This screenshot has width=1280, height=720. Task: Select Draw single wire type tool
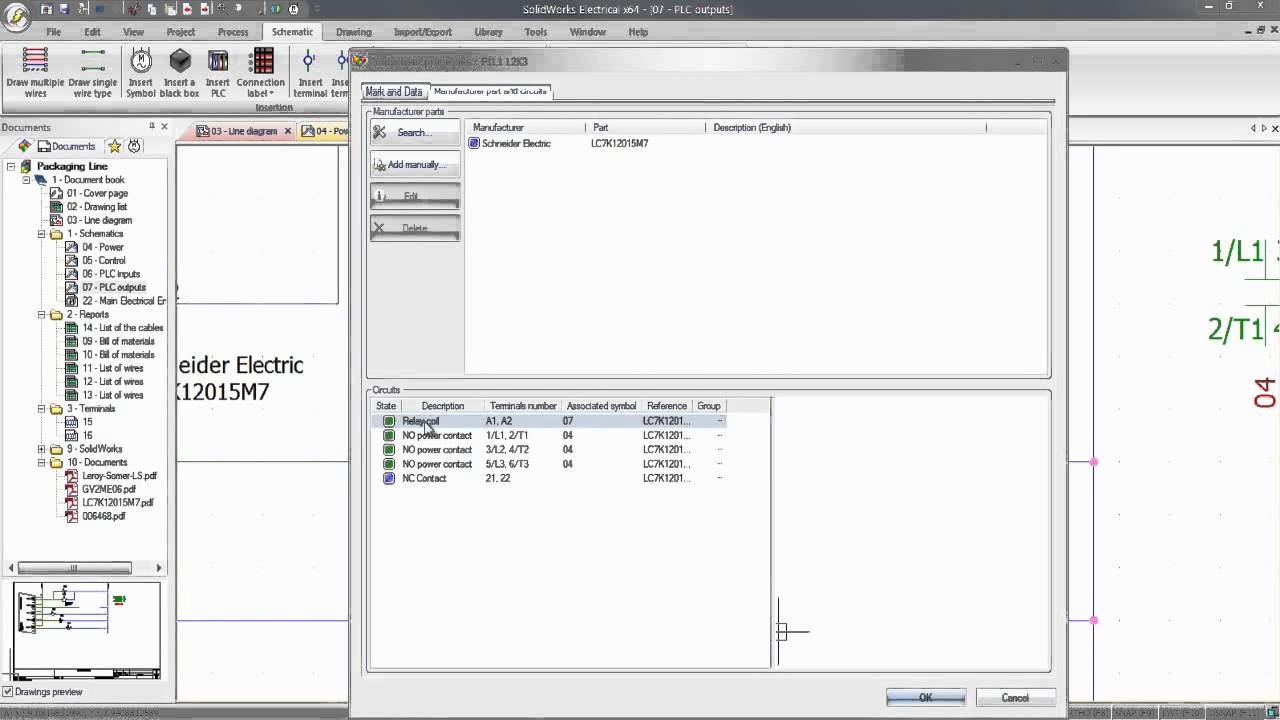pyautogui.click(x=92, y=73)
